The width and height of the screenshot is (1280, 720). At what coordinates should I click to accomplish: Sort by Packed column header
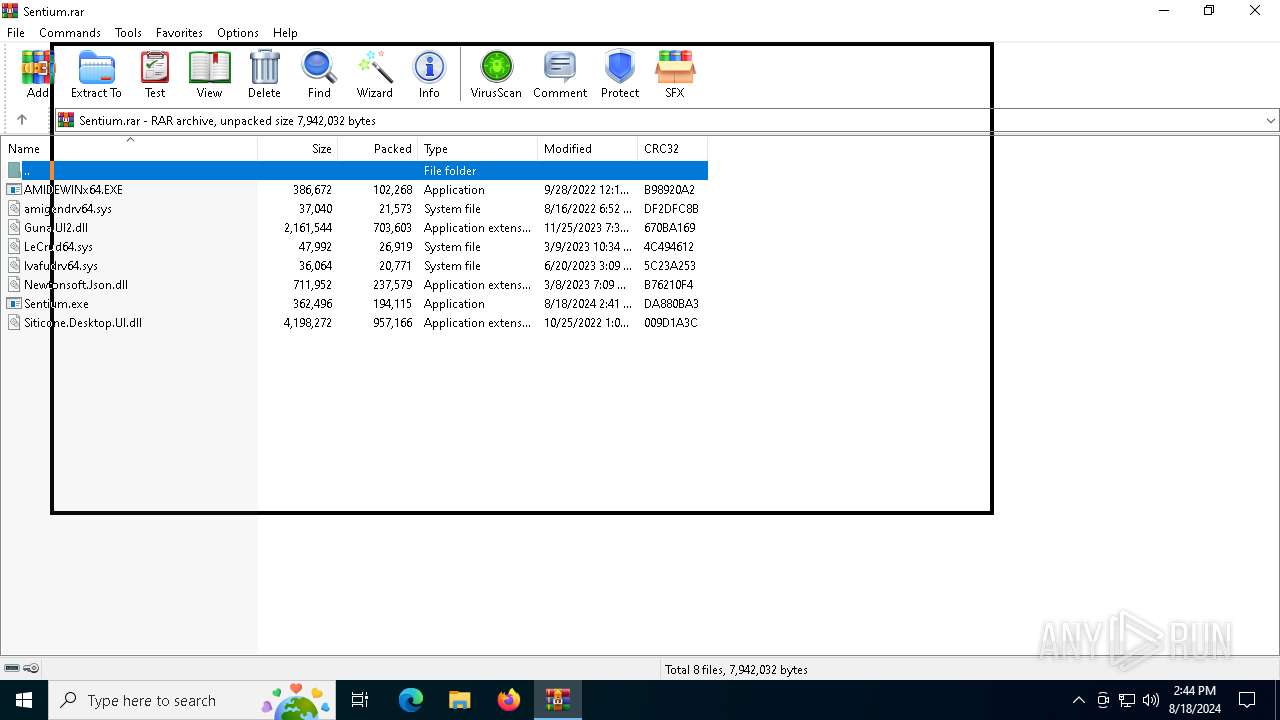(378, 148)
